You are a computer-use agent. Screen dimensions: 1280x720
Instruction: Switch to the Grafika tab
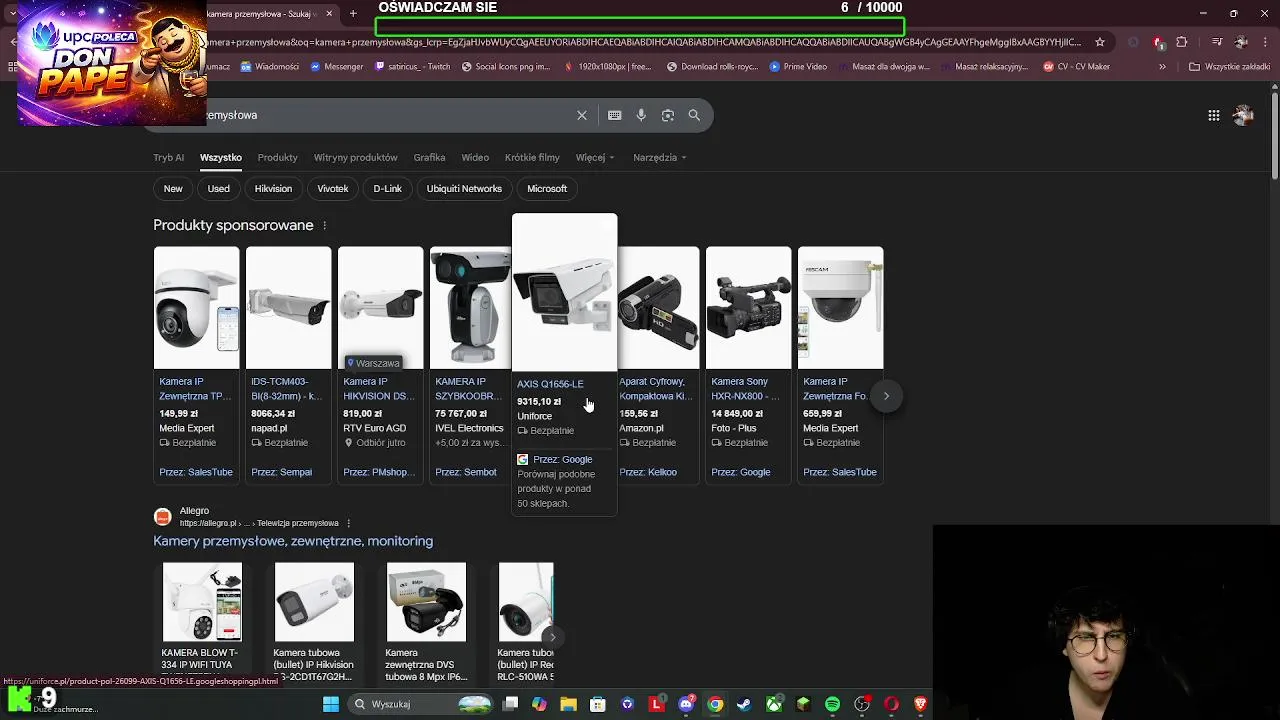click(430, 158)
